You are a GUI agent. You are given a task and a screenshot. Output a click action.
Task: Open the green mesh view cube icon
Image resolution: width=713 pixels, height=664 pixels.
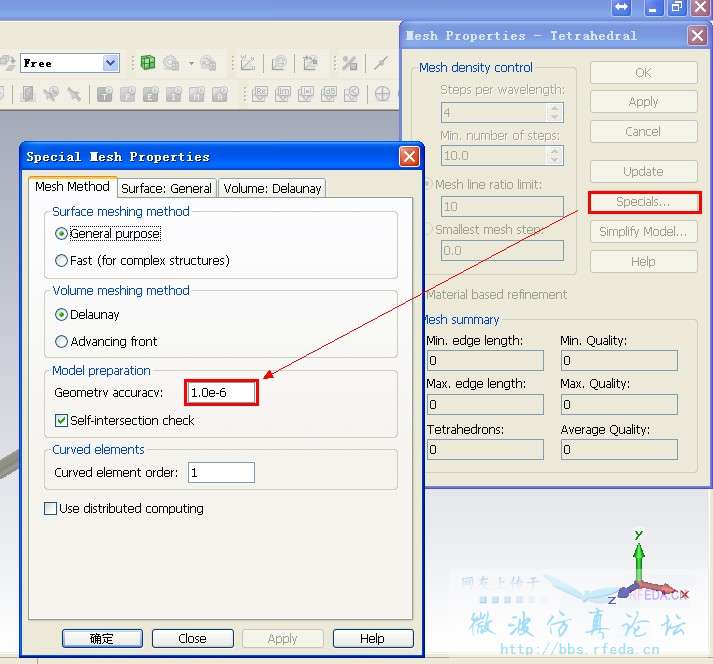(148, 63)
